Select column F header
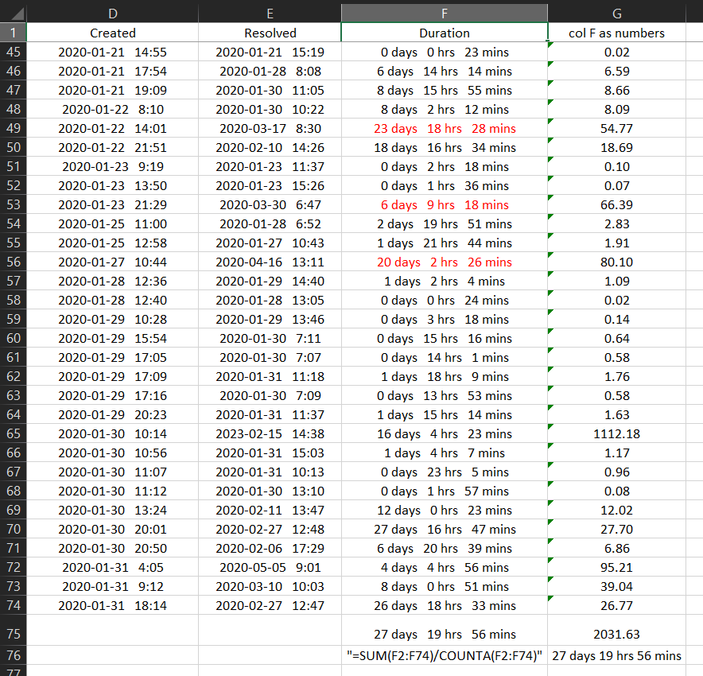The width and height of the screenshot is (703, 676). 444,14
